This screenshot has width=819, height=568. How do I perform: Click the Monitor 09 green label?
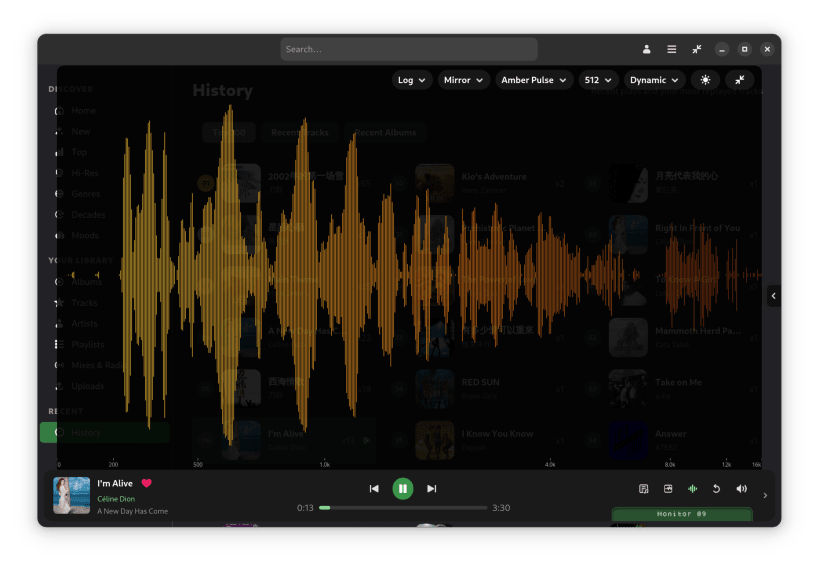click(x=682, y=514)
